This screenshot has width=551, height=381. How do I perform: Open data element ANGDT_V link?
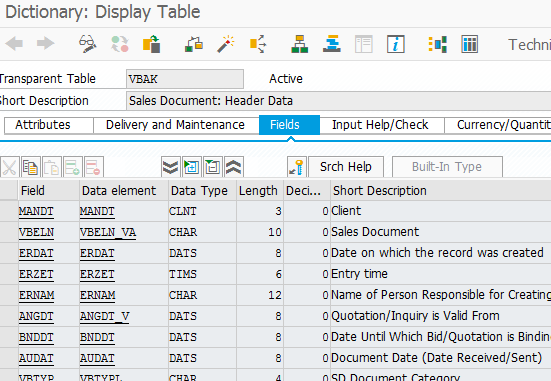point(104,317)
